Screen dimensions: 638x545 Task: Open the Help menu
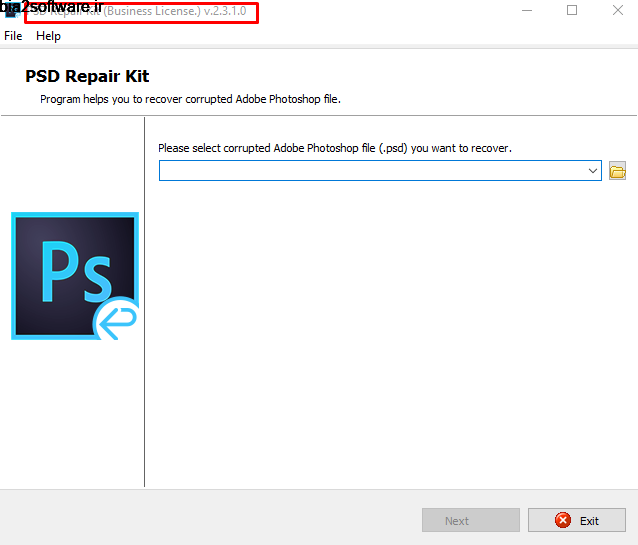[x=48, y=36]
